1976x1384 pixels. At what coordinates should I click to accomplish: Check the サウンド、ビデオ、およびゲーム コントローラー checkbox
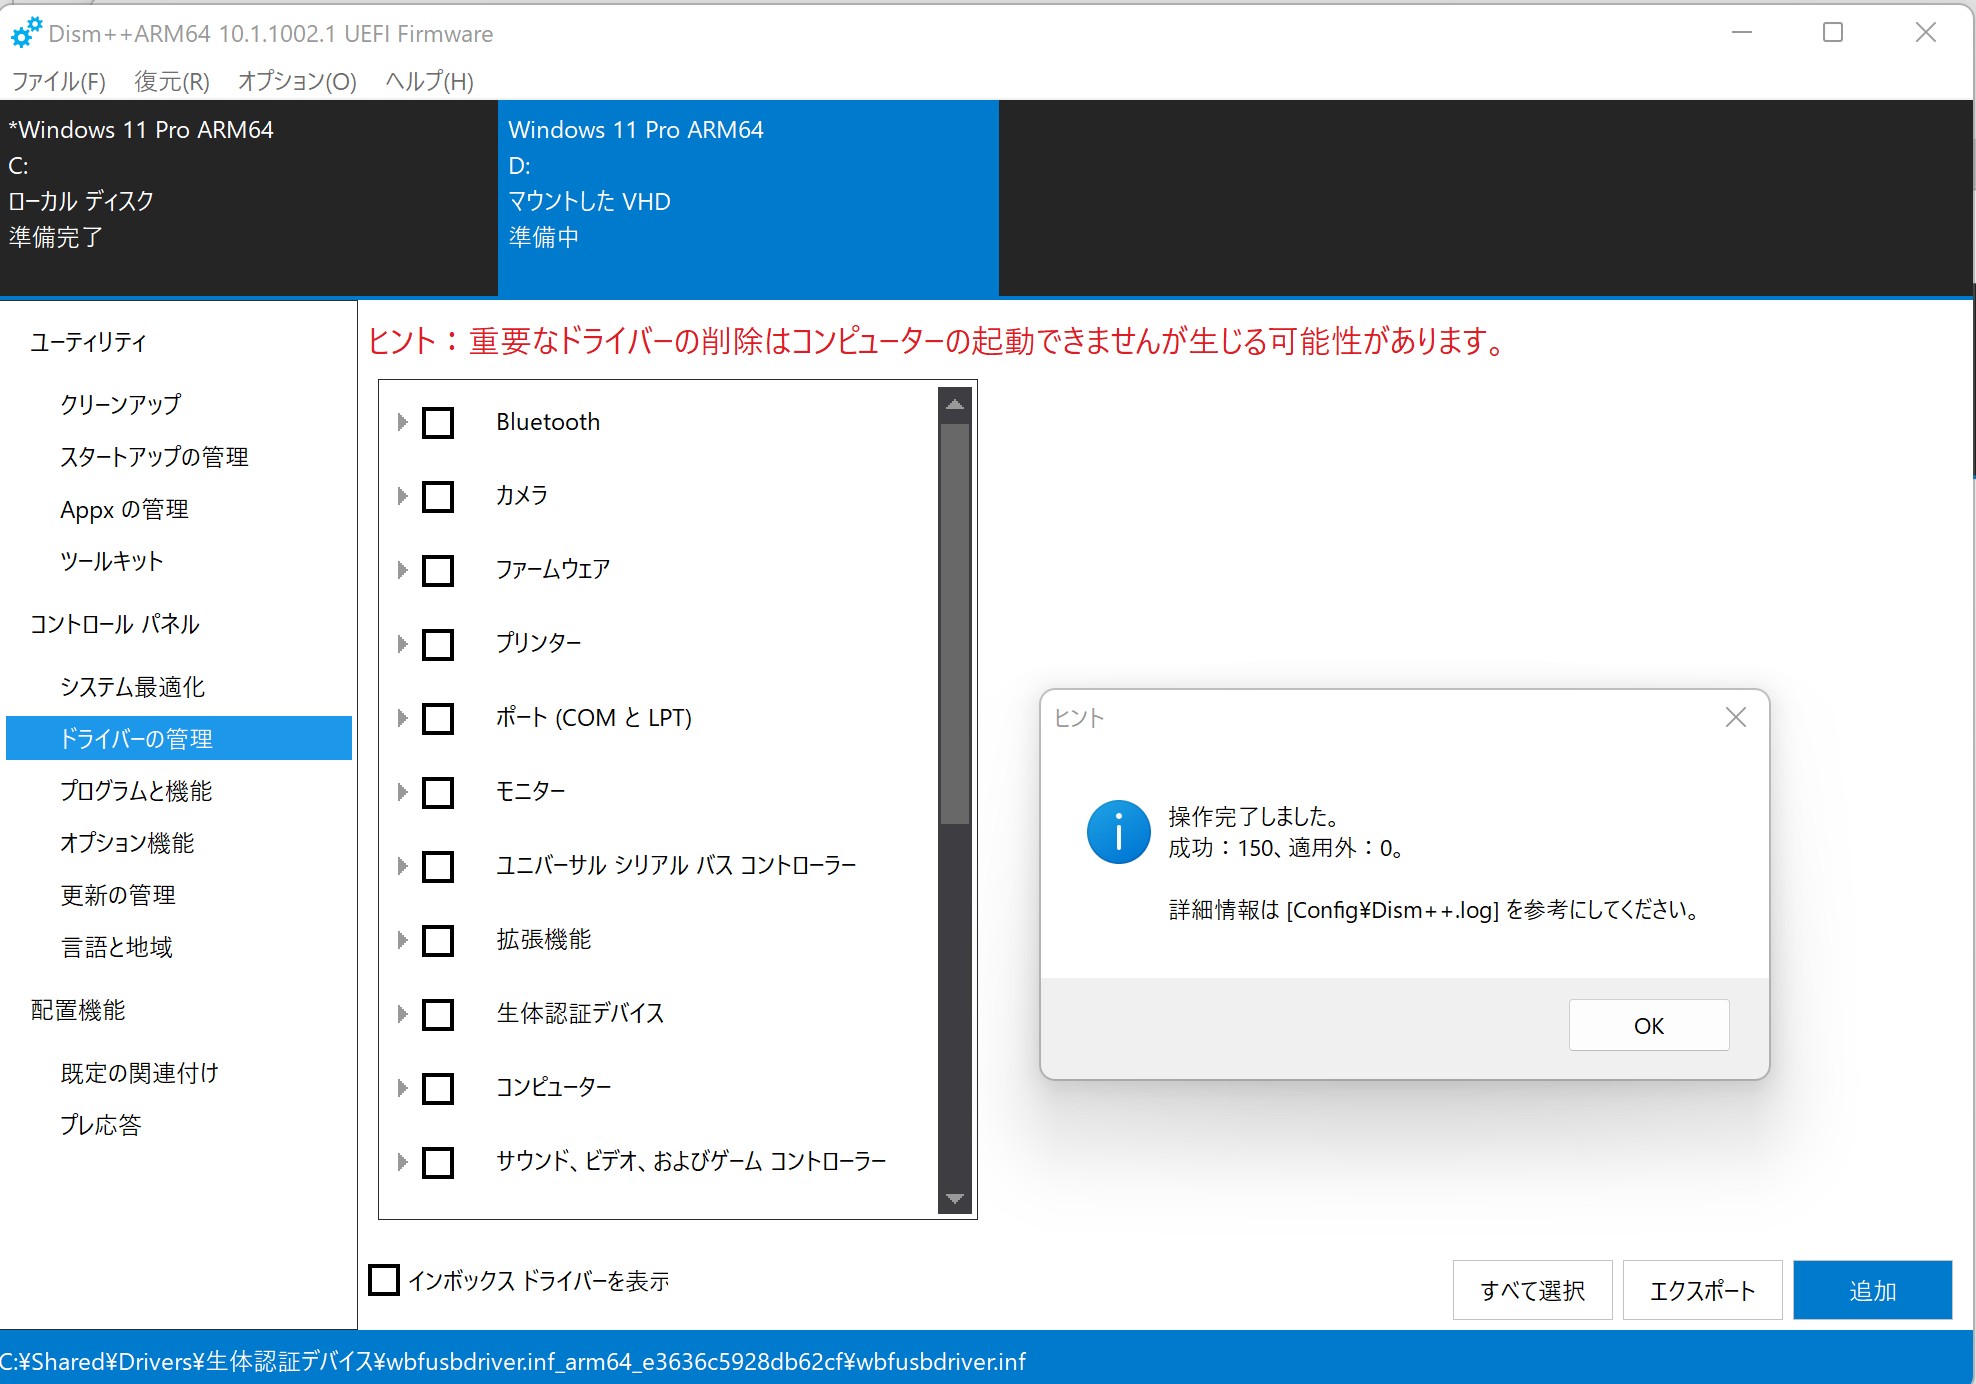[x=438, y=1162]
